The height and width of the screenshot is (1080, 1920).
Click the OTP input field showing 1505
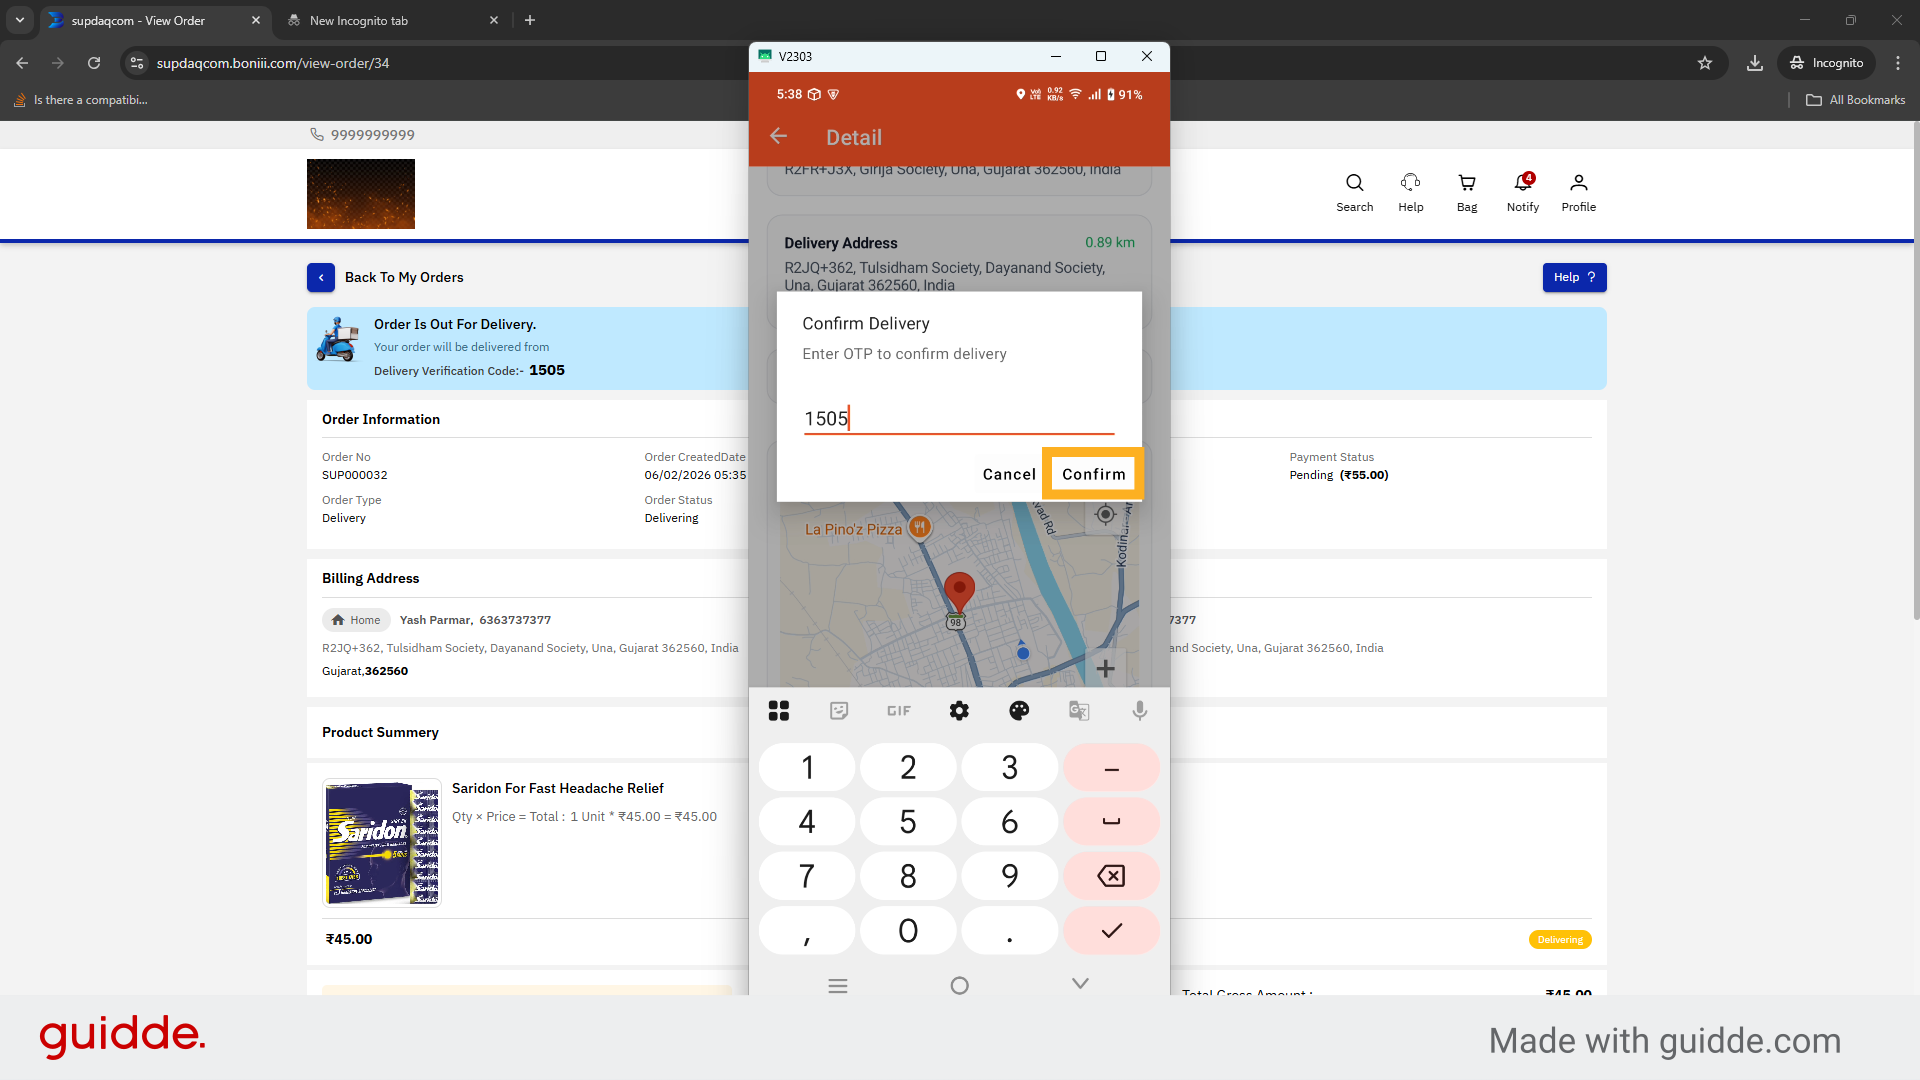click(x=958, y=419)
